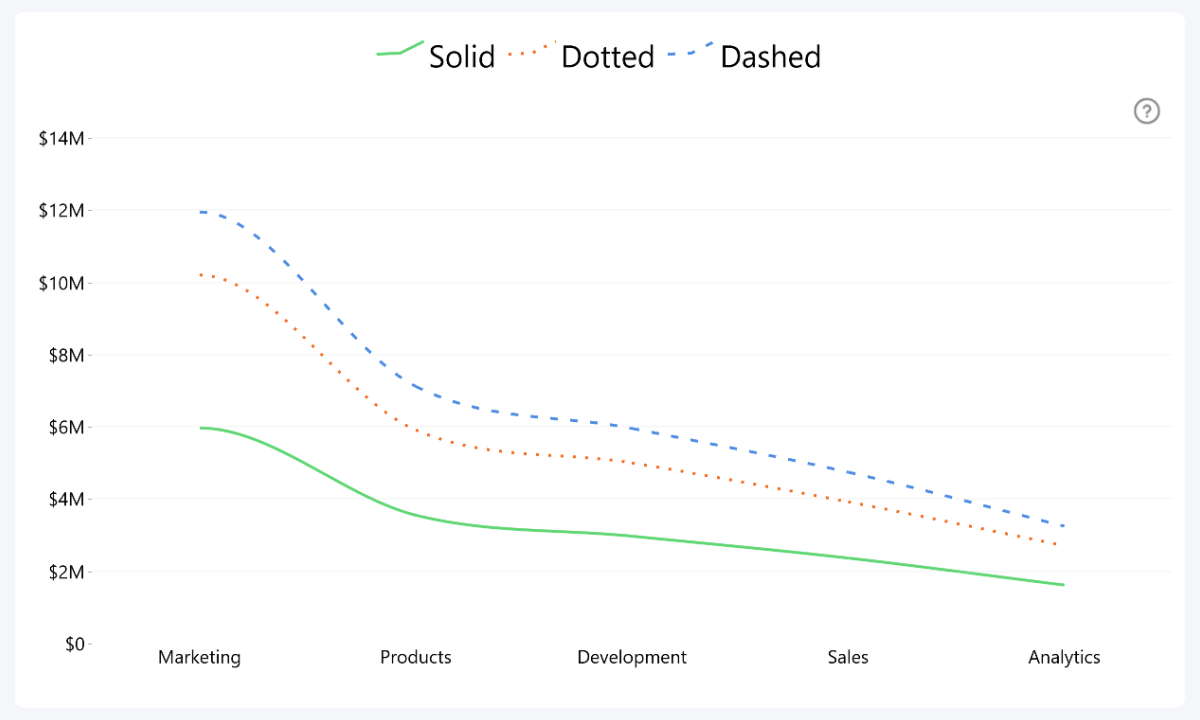
Task: Click the $10M value axis label
Action: 61,283
